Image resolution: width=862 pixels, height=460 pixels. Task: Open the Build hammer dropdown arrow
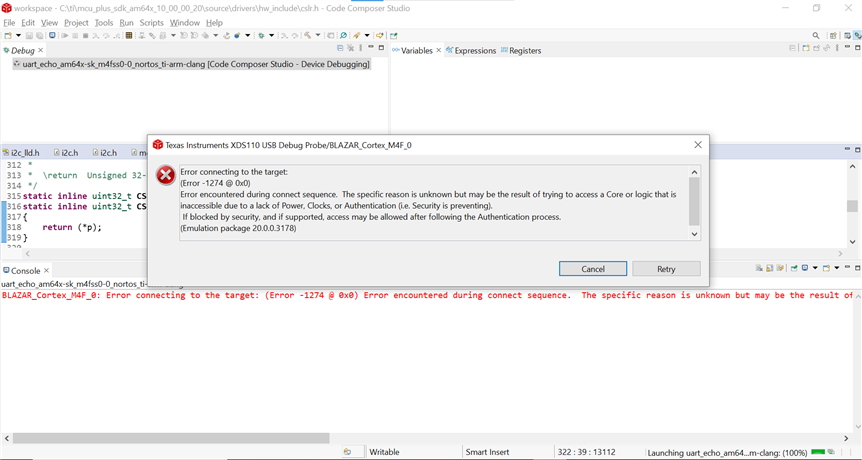[318, 35]
